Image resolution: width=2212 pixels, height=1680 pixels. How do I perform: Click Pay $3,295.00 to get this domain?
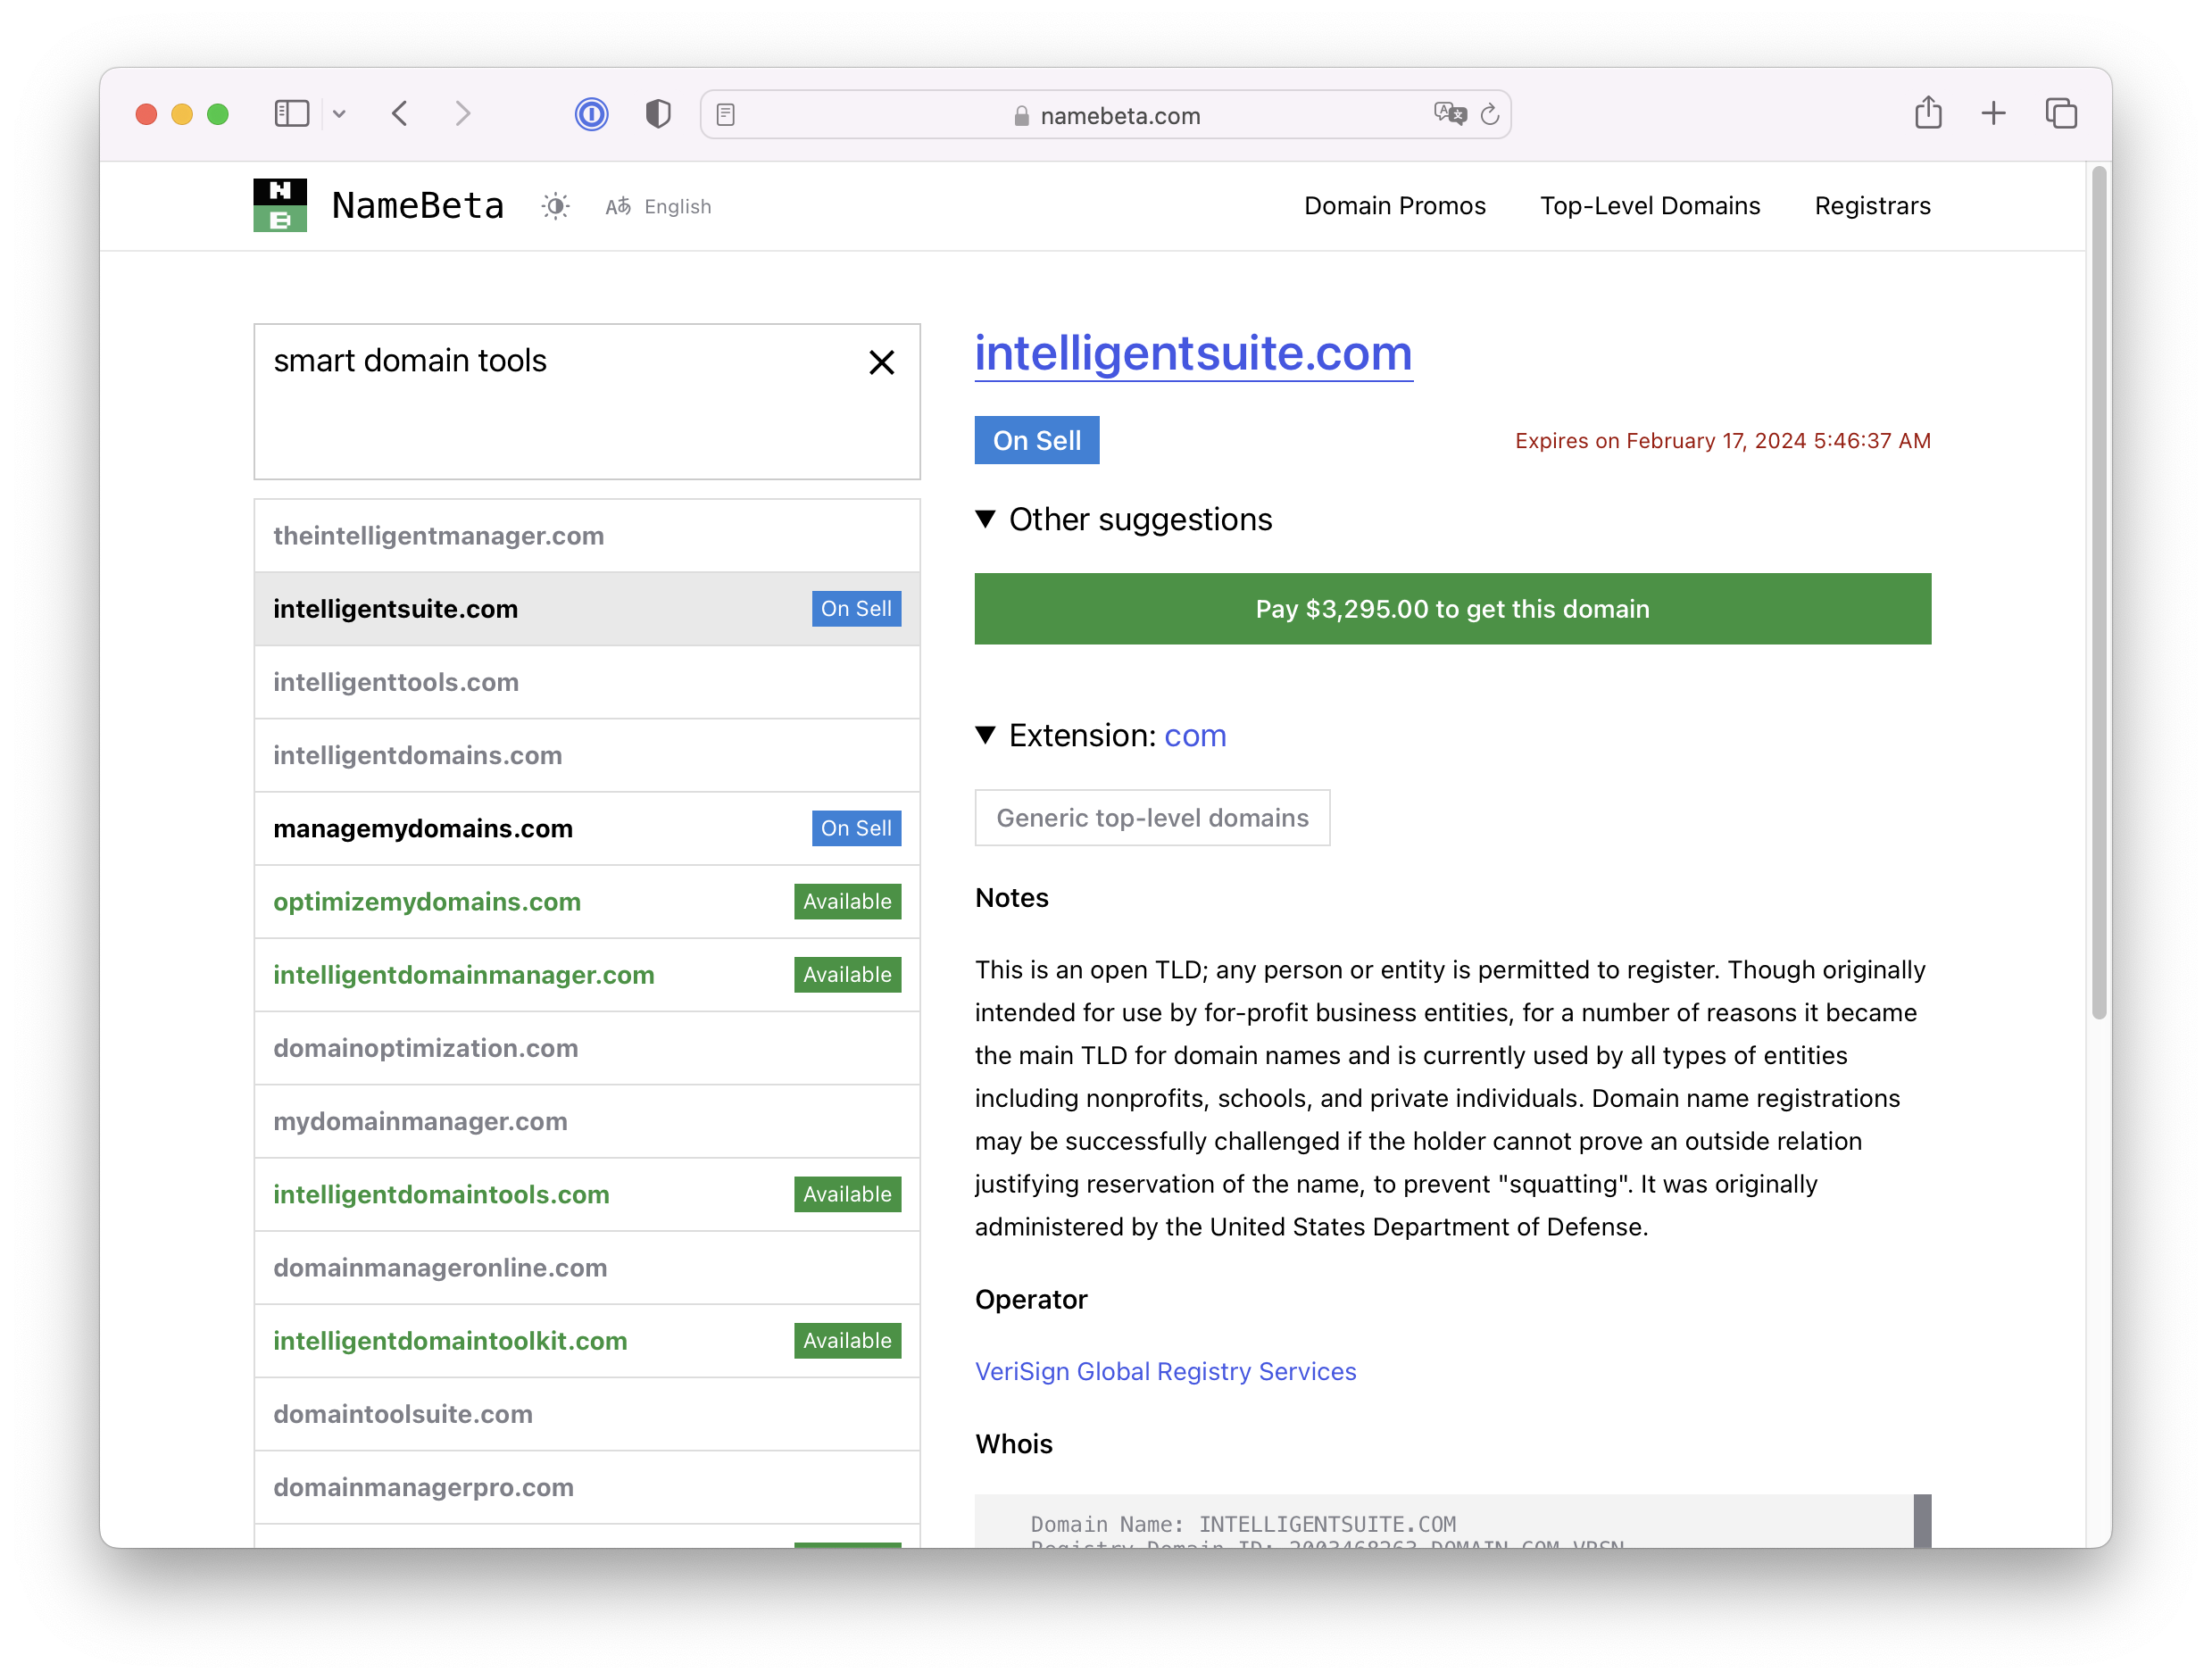(x=1452, y=609)
